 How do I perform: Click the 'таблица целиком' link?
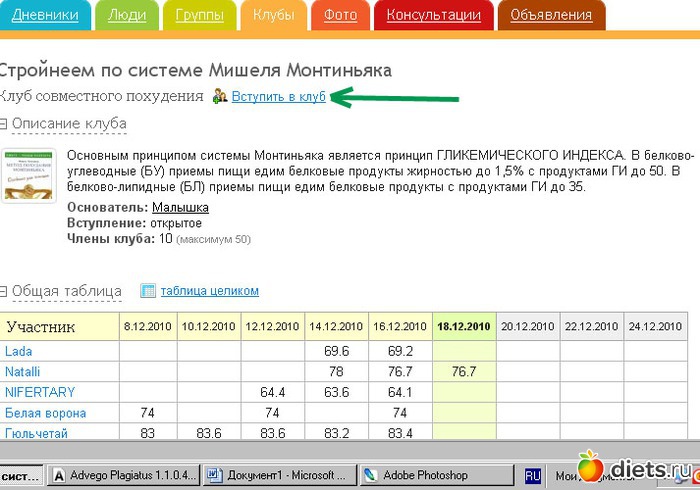pos(212,291)
